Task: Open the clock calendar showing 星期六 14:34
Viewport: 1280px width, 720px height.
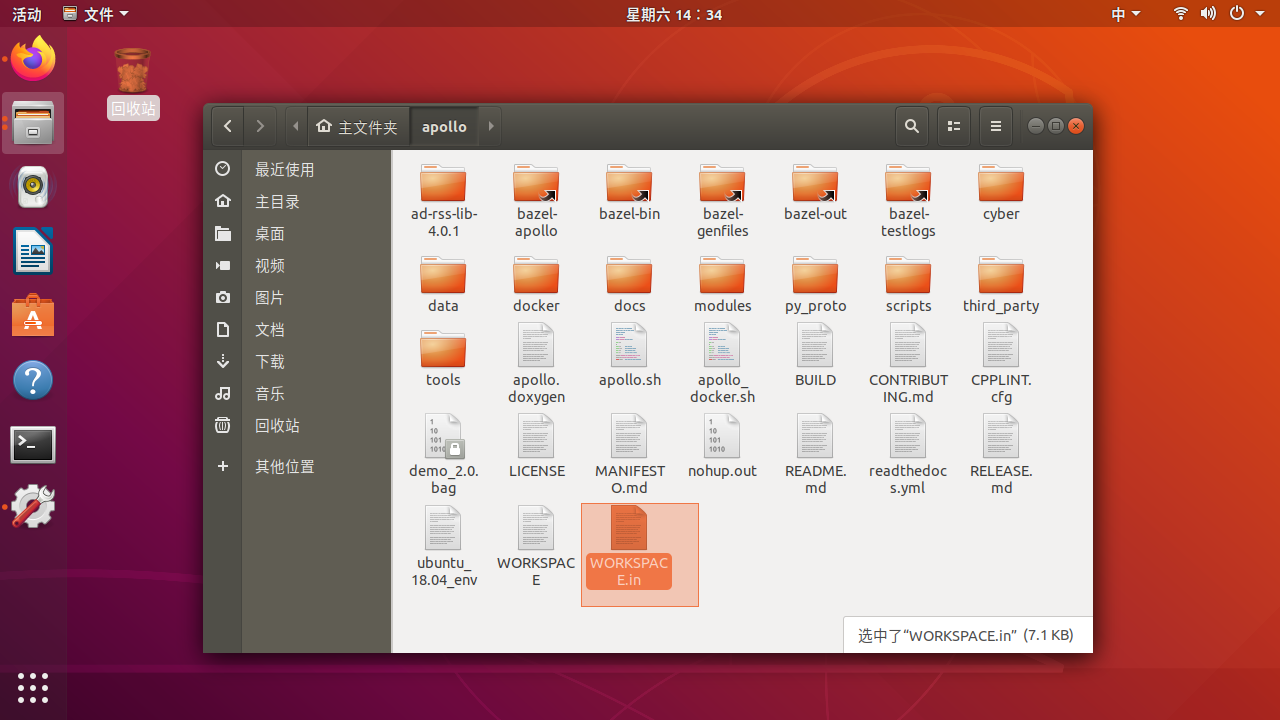Action: click(674, 14)
